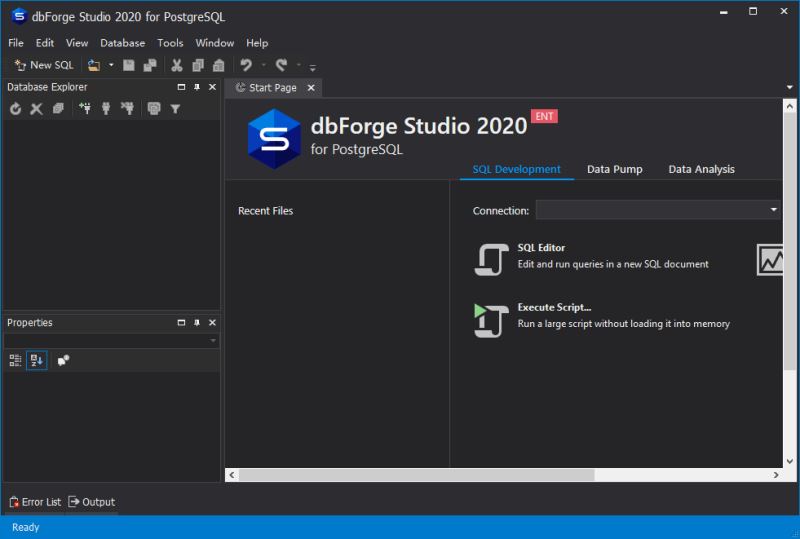The image size is (800, 539).
Task: Click the New Connection plug icon
Action: tap(85, 109)
